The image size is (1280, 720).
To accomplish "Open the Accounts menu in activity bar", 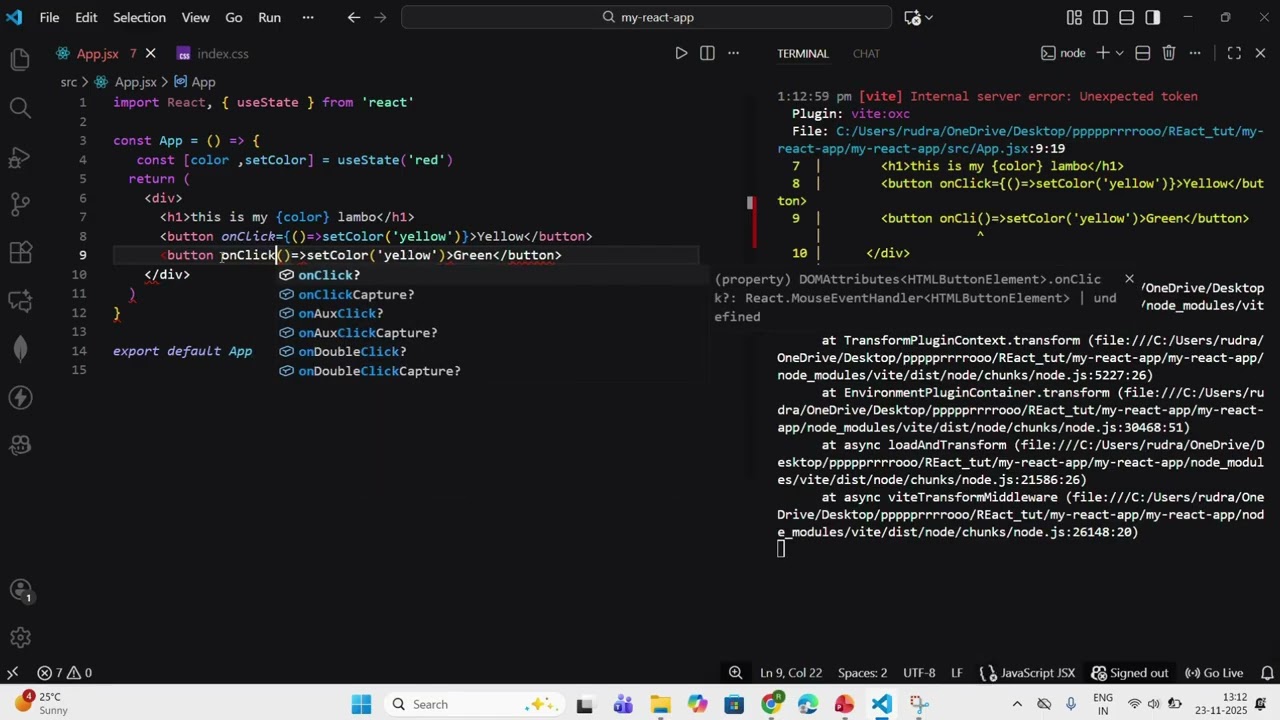I will pyautogui.click(x=20, y=591).
